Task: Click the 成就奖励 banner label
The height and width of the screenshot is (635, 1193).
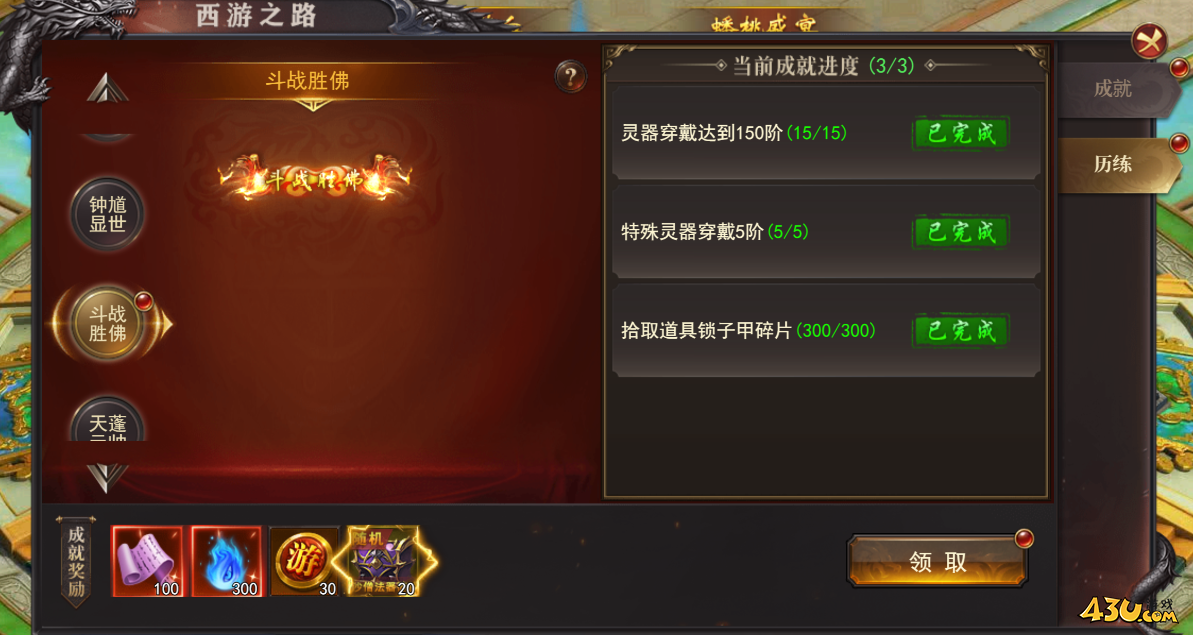Action: (76, 561)
